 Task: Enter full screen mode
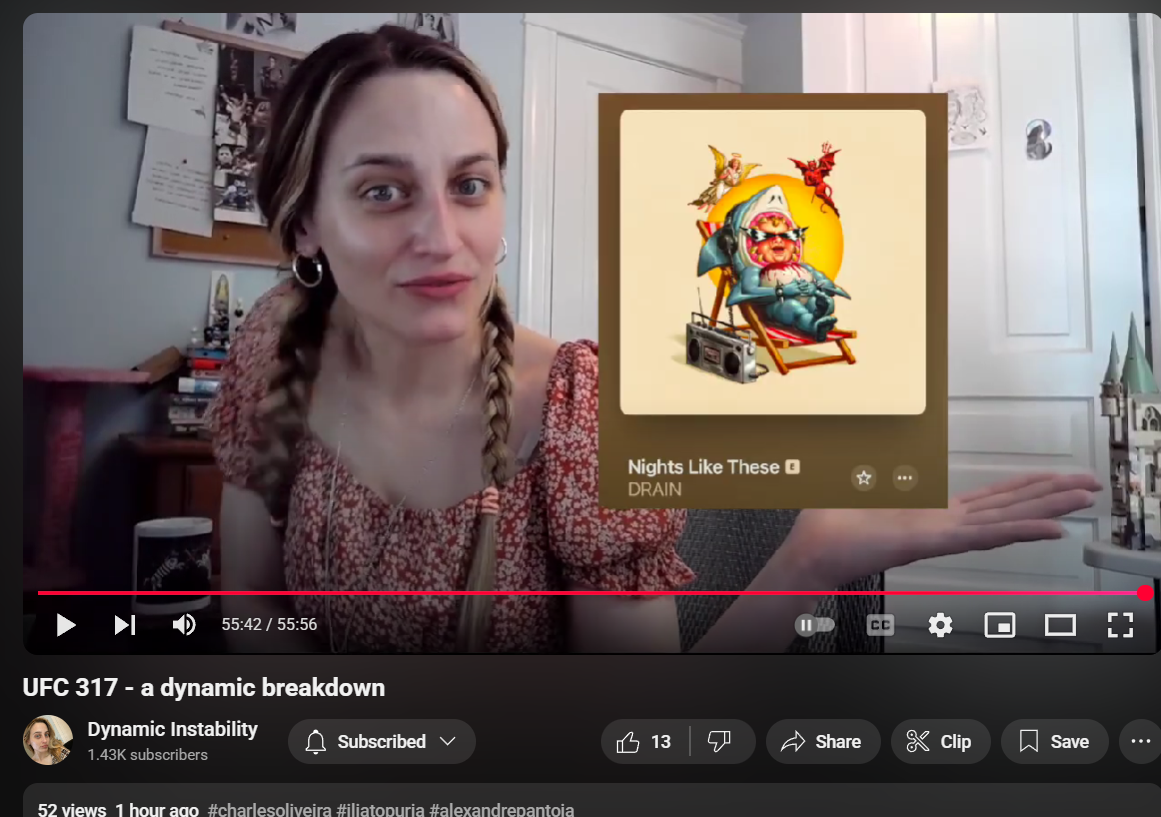[1120, 625]
